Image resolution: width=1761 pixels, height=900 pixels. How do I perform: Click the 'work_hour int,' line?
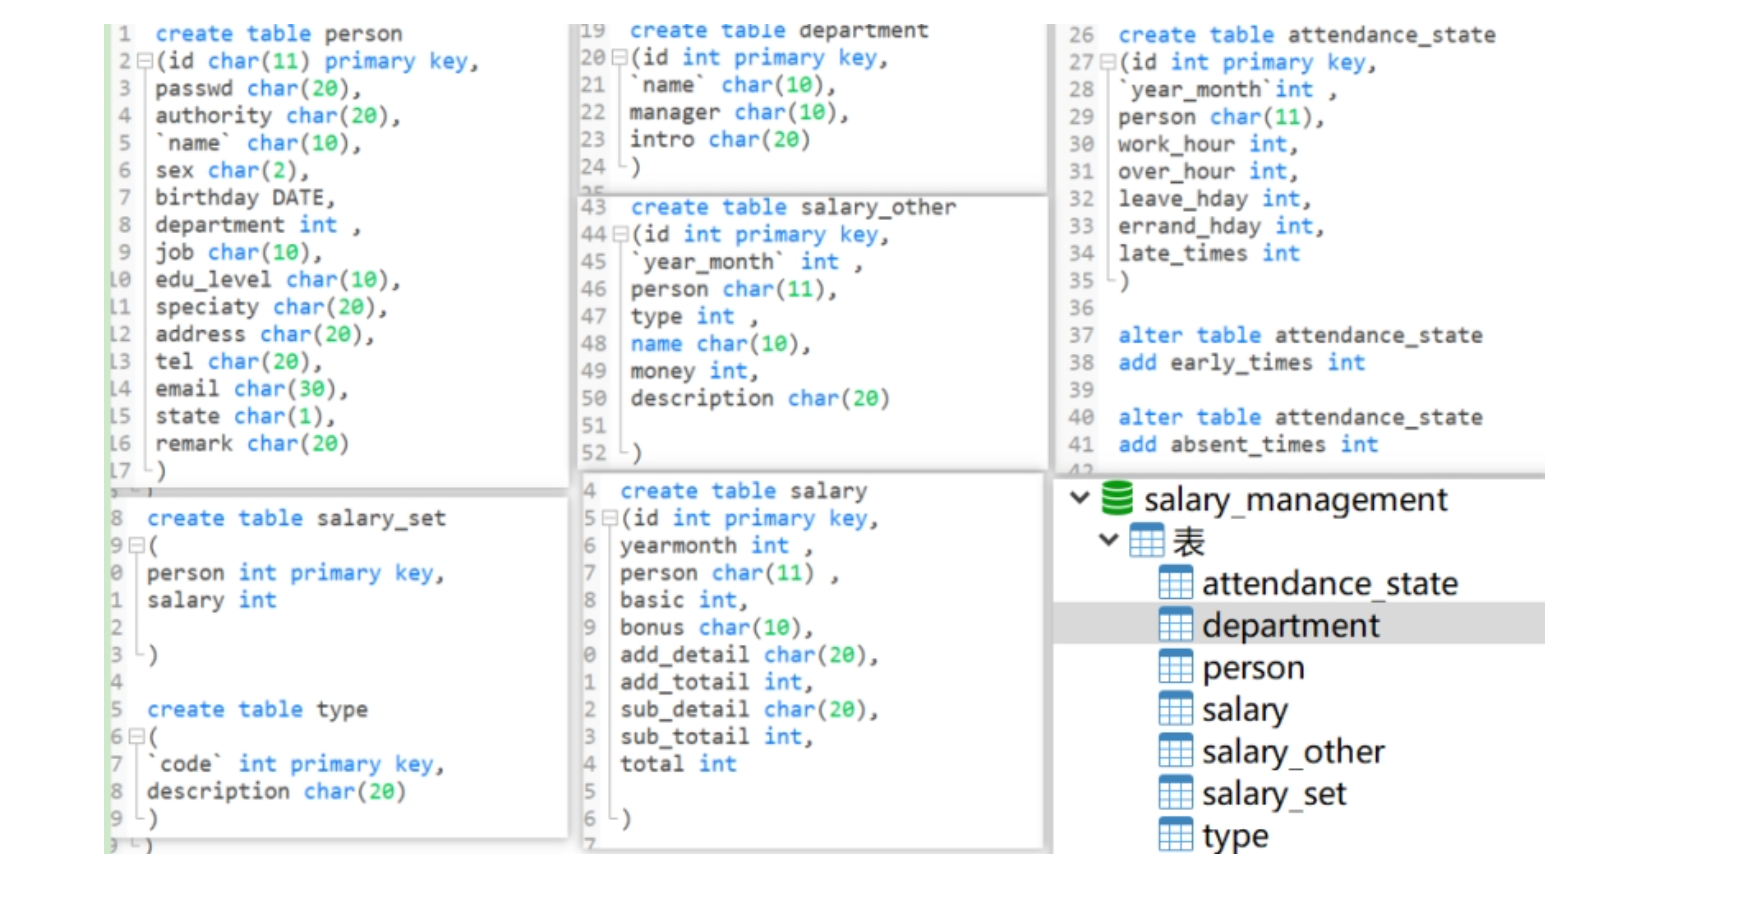click(1208, 144)
